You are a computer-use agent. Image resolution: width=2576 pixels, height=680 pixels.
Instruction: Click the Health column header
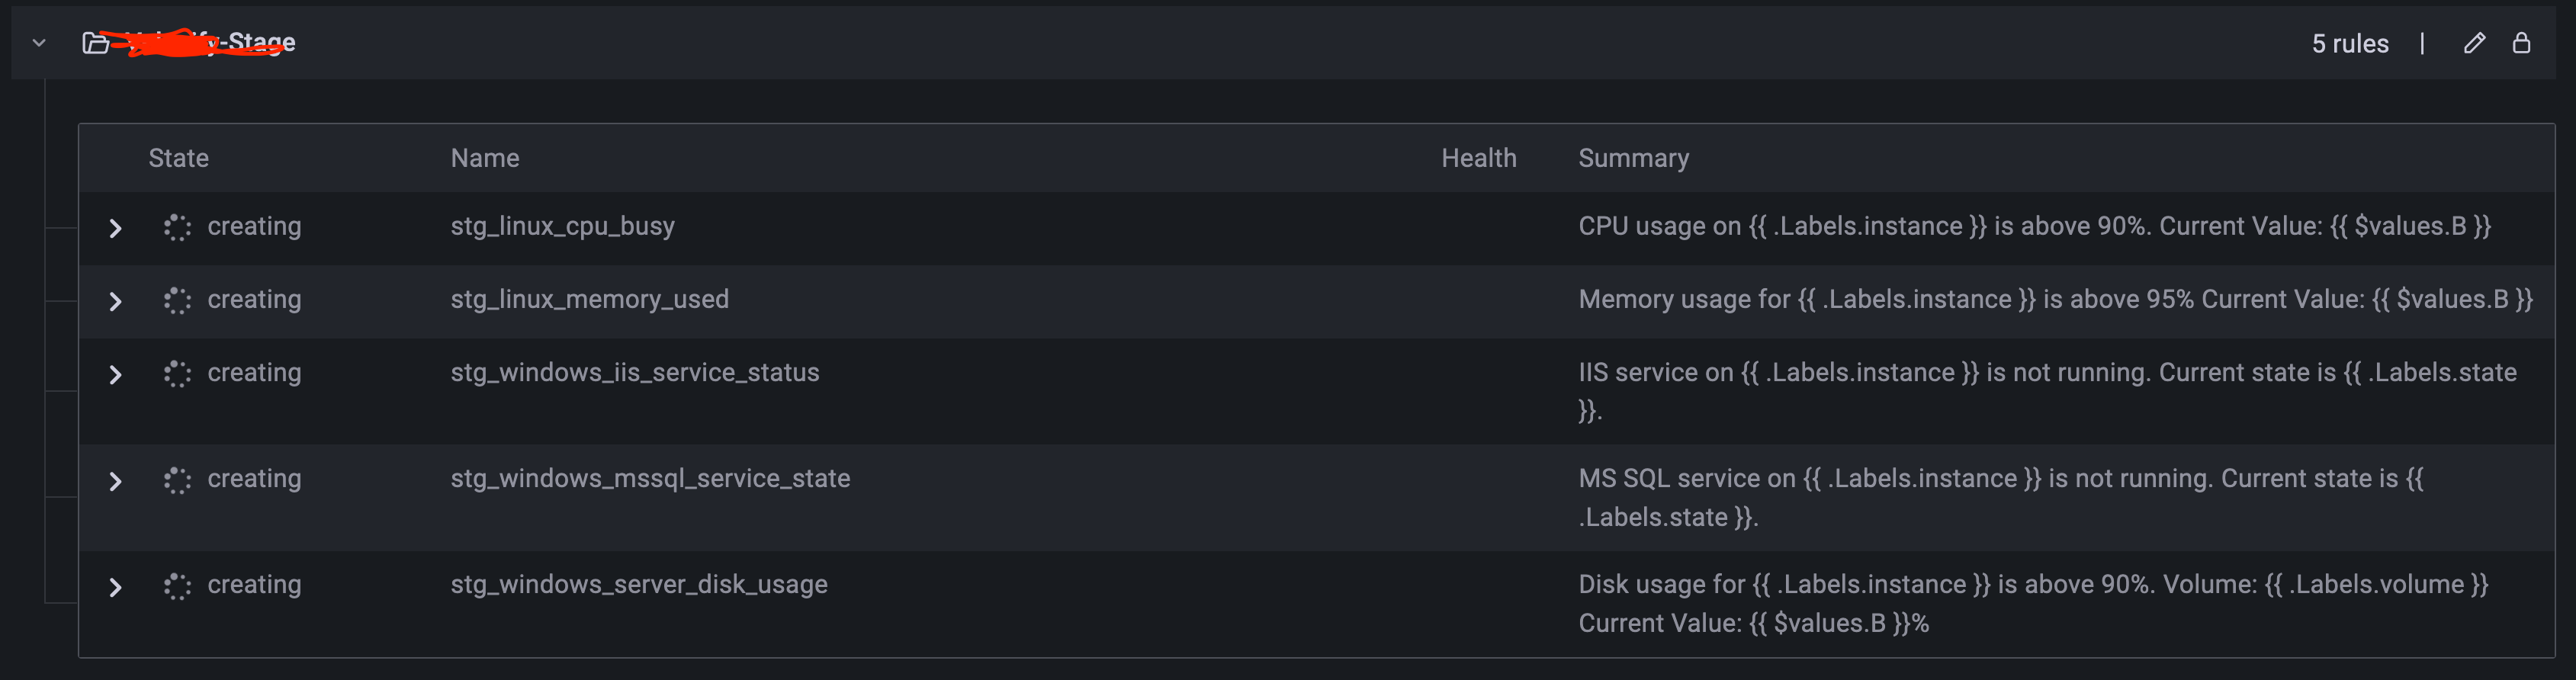pyautogui.click(x=1478, y=158)
